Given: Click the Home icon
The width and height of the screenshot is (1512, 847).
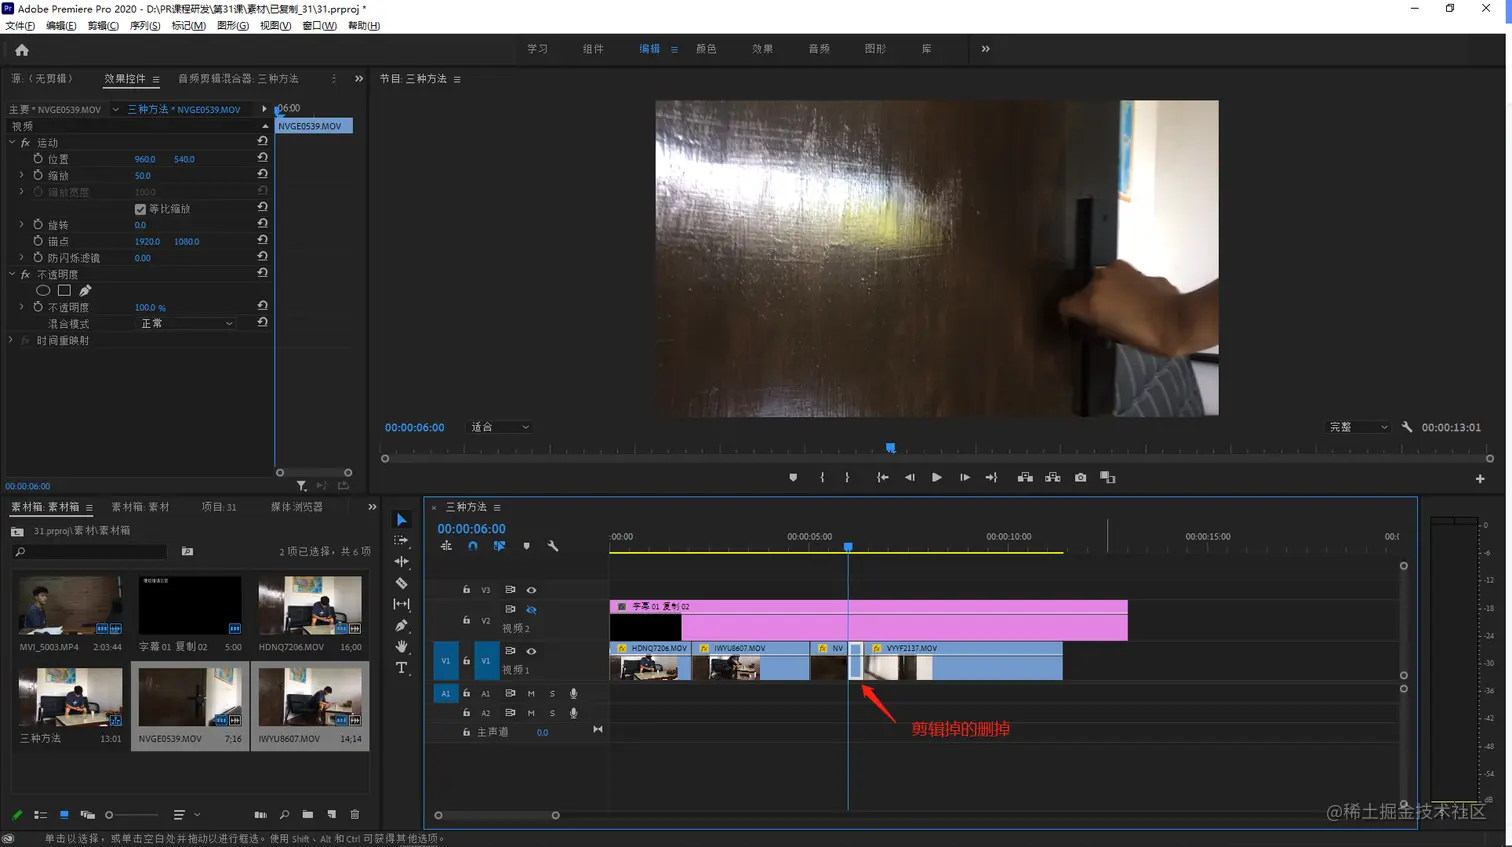Looking at the screenshot, I should tap(22, 49).
